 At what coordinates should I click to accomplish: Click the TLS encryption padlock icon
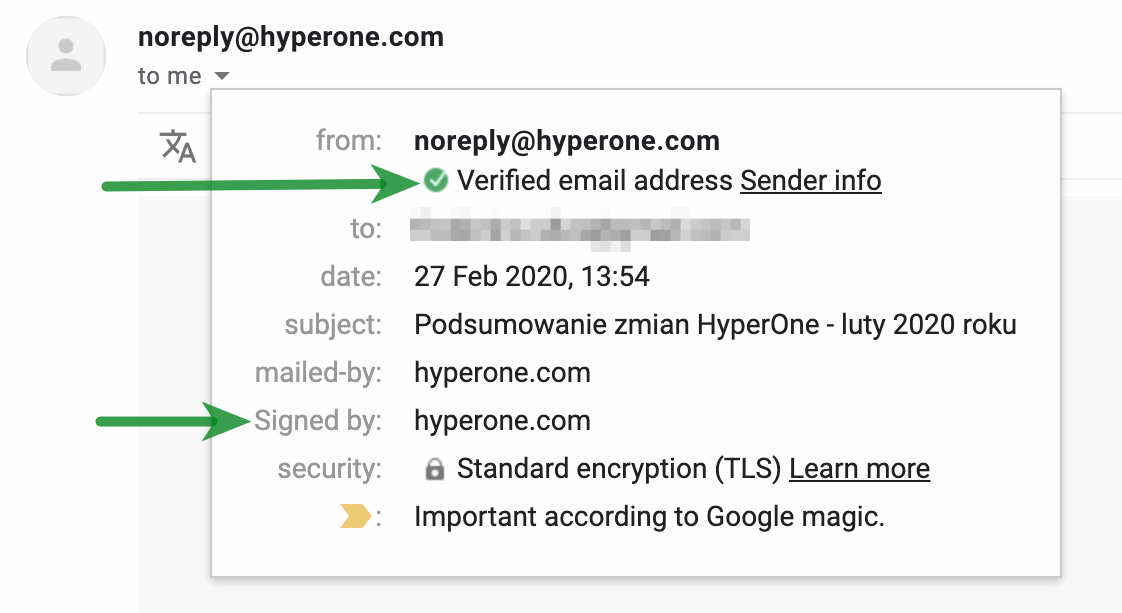[434, 469]
